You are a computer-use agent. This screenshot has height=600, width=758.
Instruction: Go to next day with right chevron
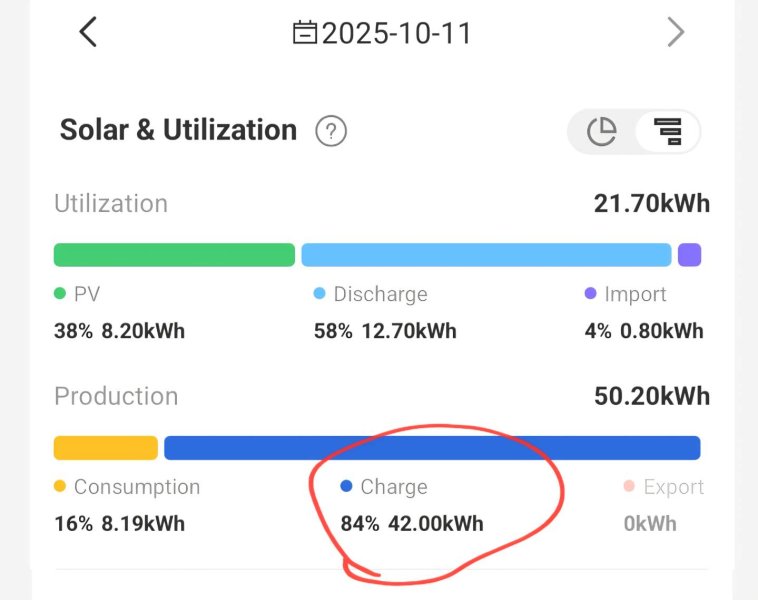point(676,33)
